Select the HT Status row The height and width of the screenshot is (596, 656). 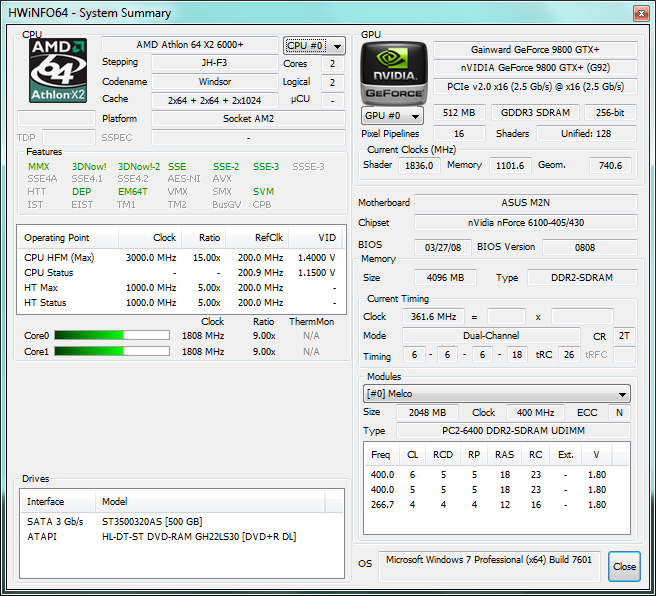click(181, 303)
